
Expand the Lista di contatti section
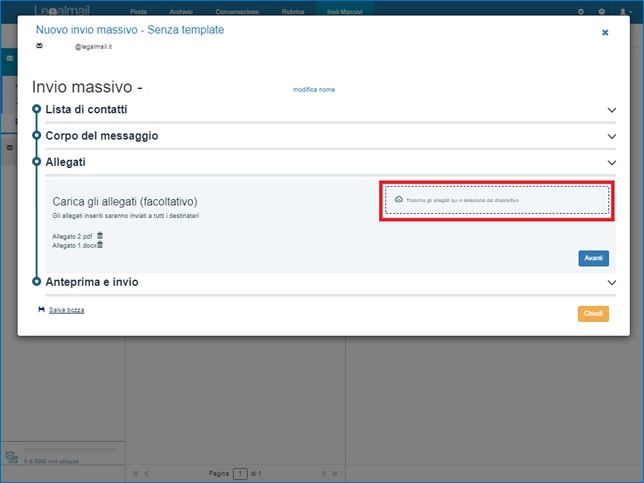coord(611,110)
